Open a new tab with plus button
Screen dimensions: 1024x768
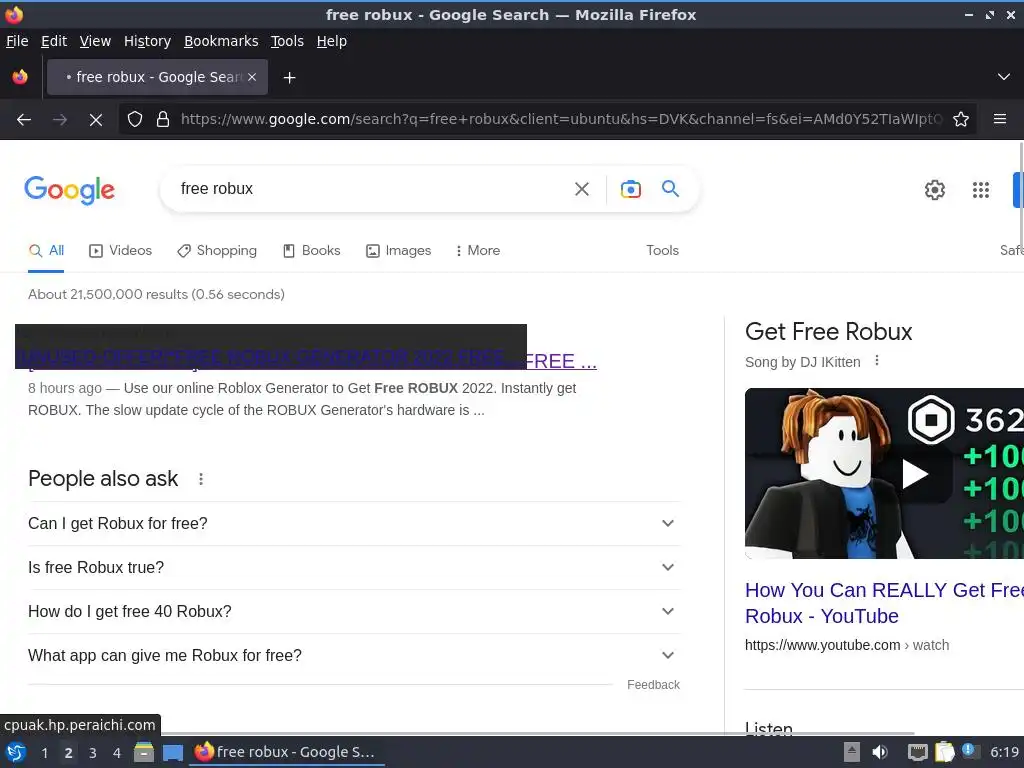(289, 78)
